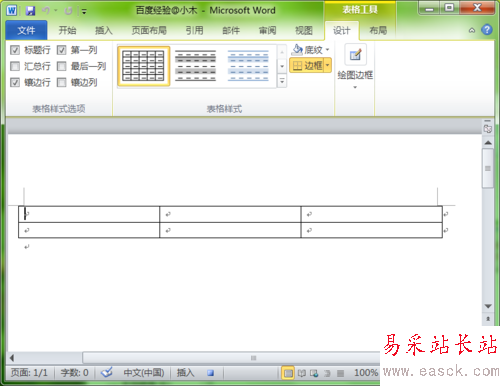Go to the next row of table styles
The width and height of the screenshot is (500, 386).
[282, 66]
